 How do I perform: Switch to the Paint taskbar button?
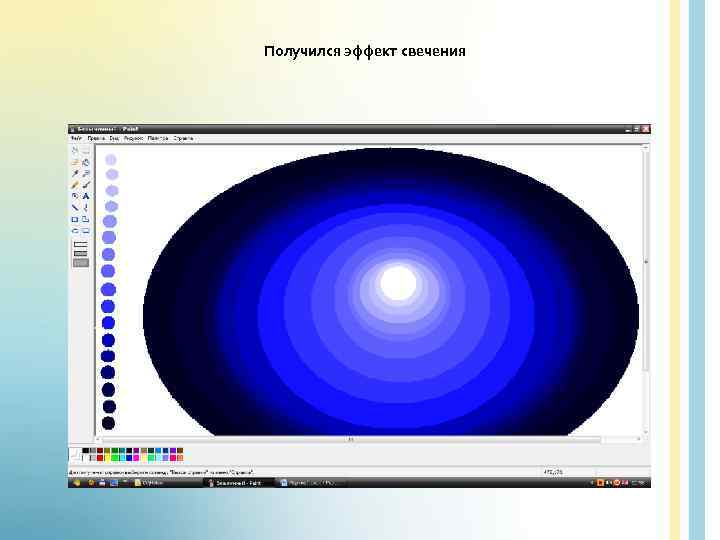tap(238, 483)
